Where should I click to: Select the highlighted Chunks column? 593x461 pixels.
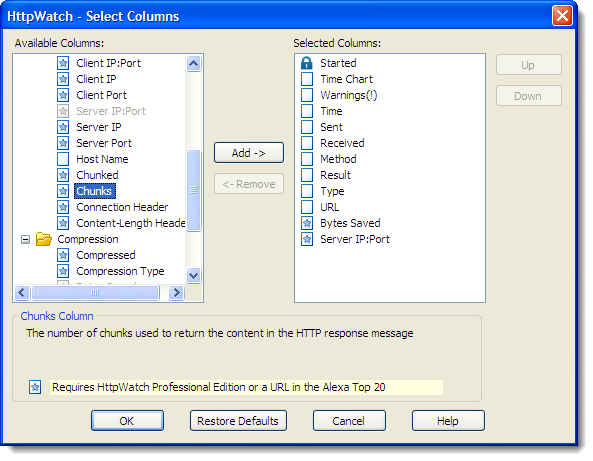click(95, 191)
